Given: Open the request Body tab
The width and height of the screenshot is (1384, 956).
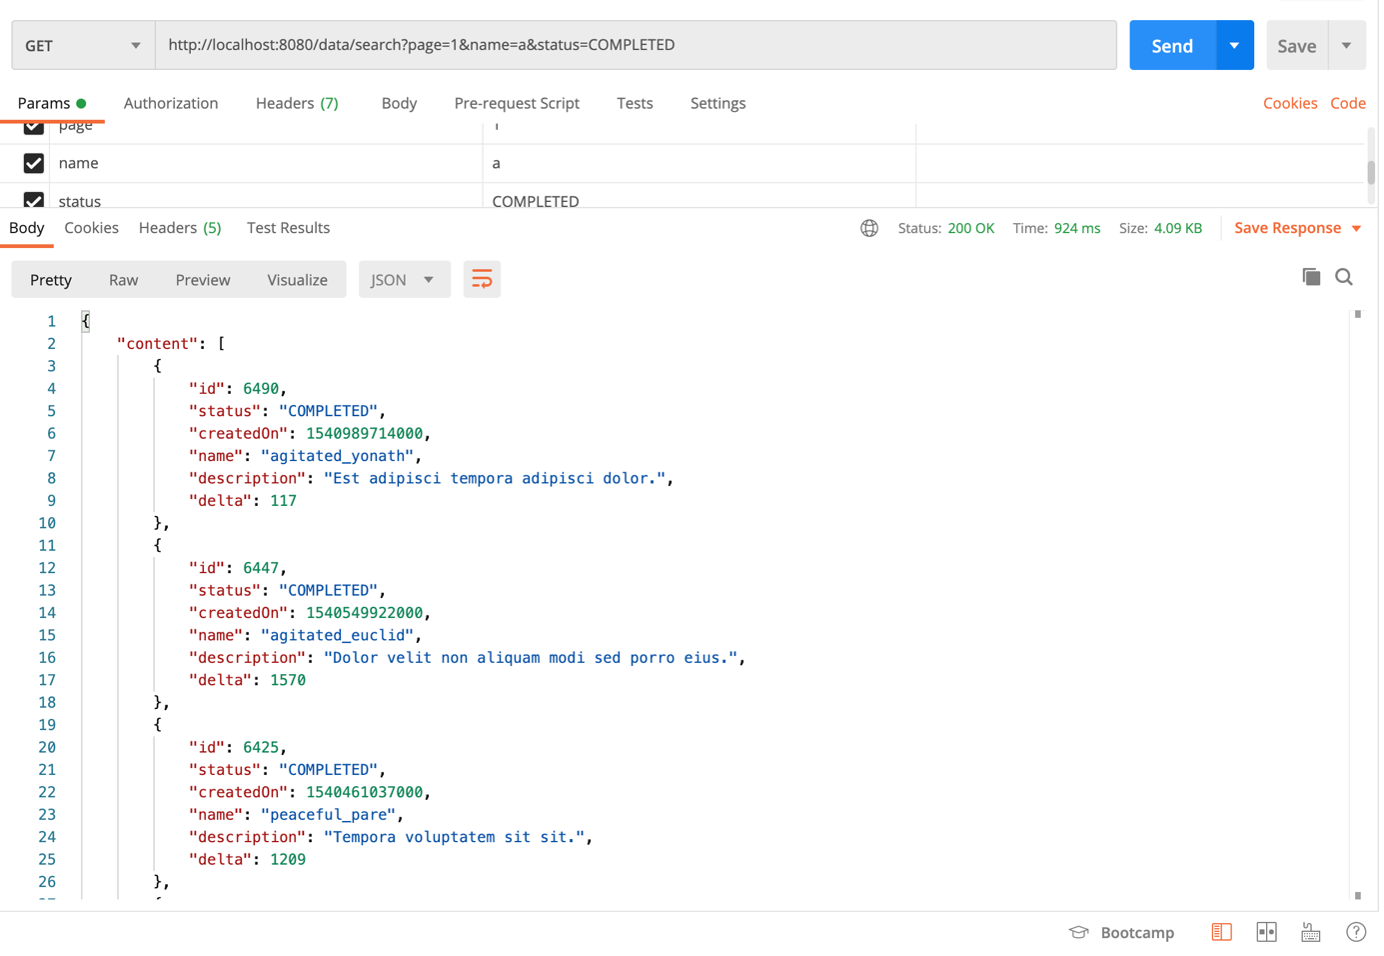Looking at the screenshot, I should [399, 103].
